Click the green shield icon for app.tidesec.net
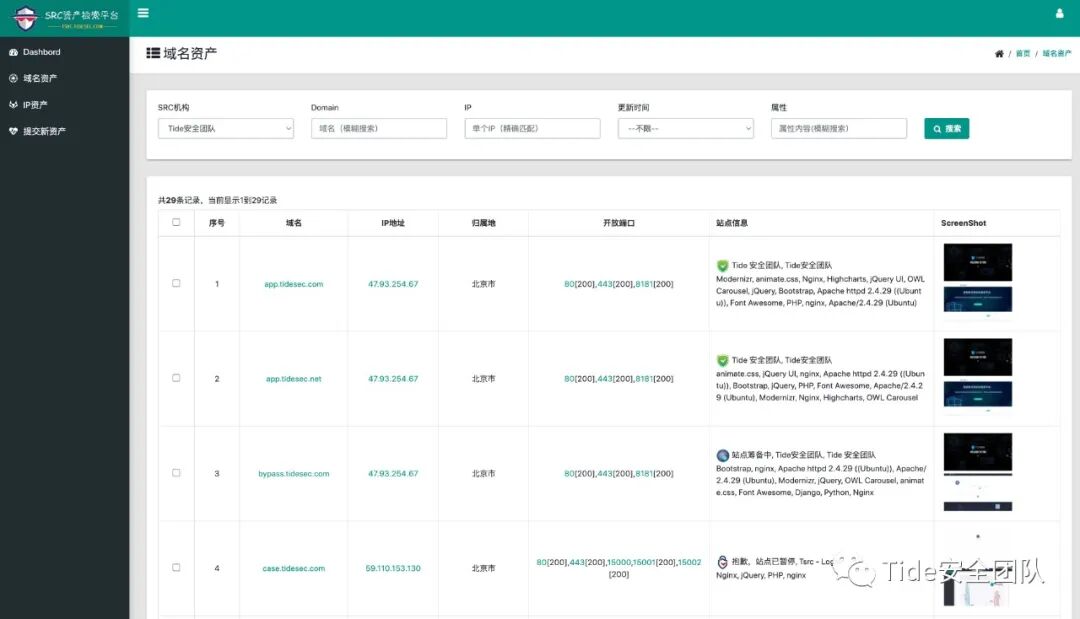Image resolution: width=1080 pixels, height=619 pixels. coord(723,360)
